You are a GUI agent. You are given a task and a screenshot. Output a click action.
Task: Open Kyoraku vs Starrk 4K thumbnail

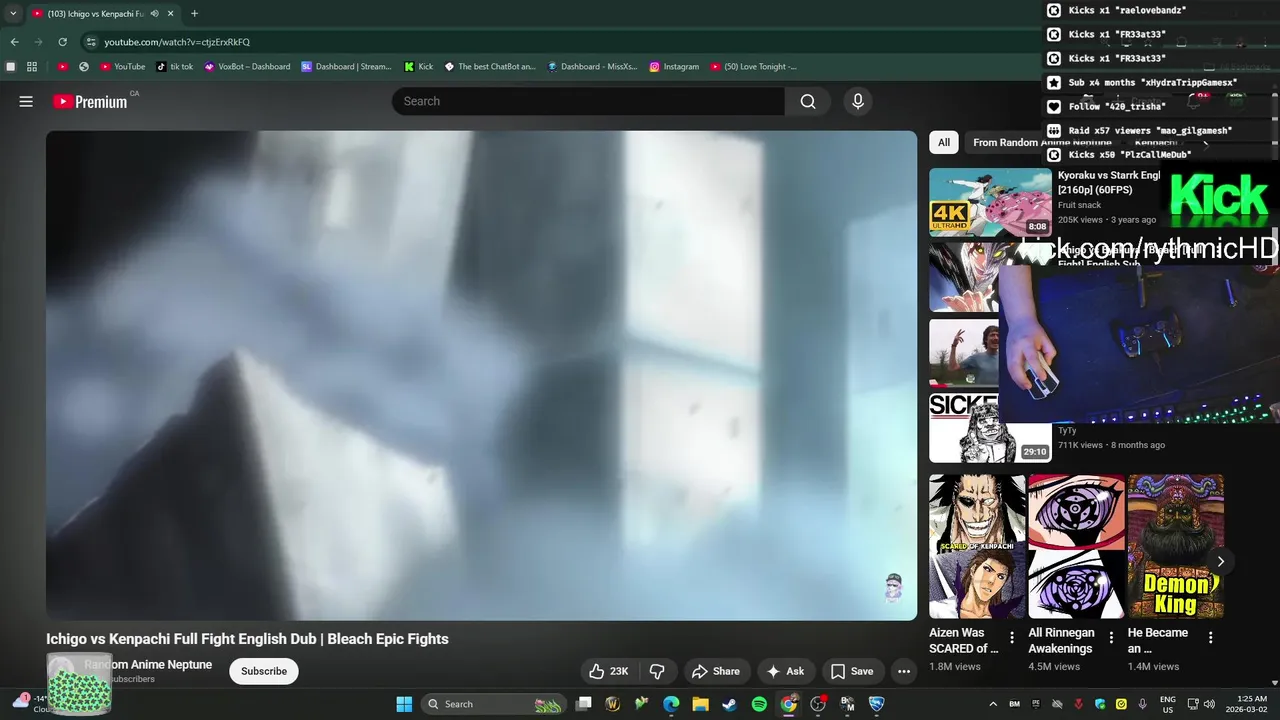click(x=990, y=202)
